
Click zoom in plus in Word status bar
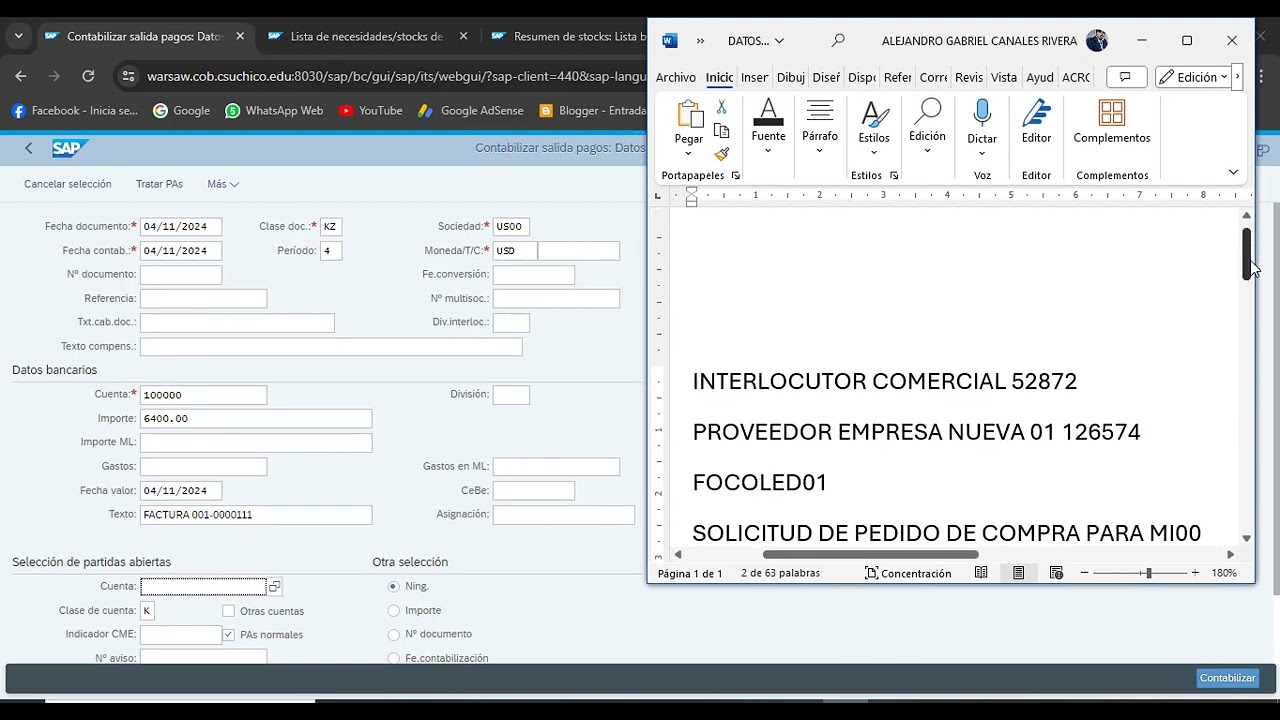(x=1195, y=573)
